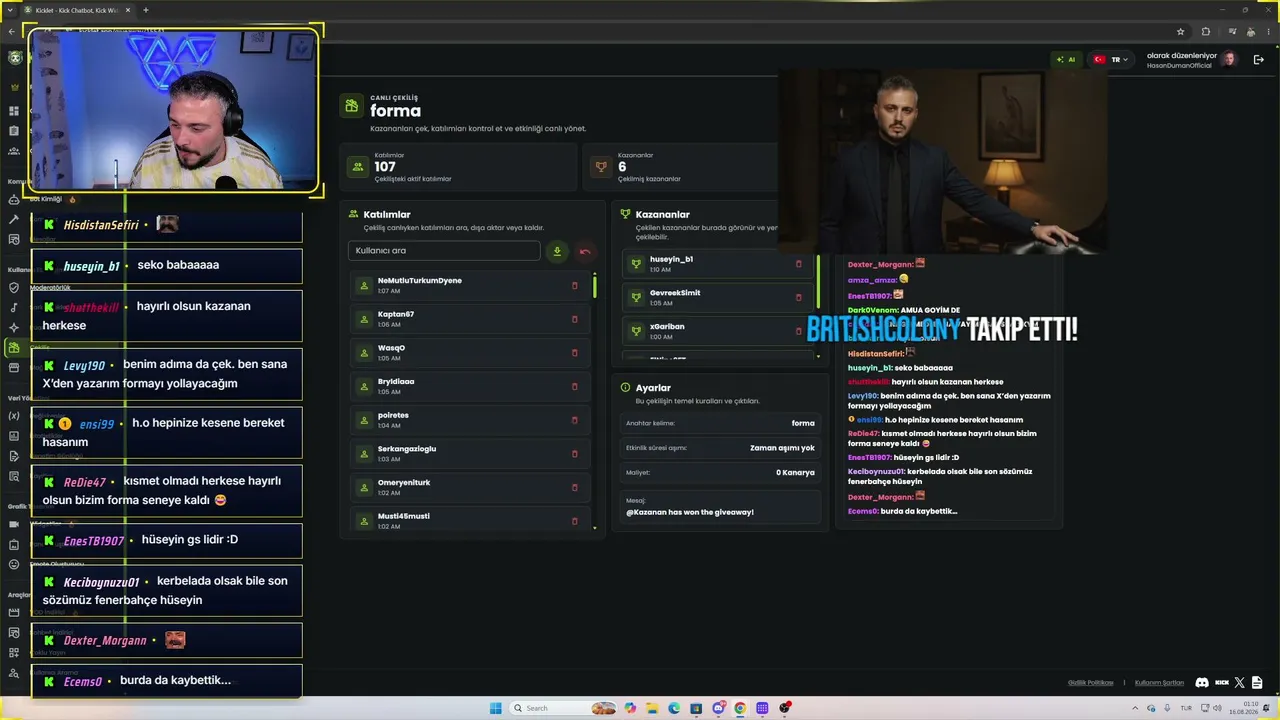Click the Kazananlar 6 stat card
This screenshot has height=720, width=1280.
click(x=680, y=167)
